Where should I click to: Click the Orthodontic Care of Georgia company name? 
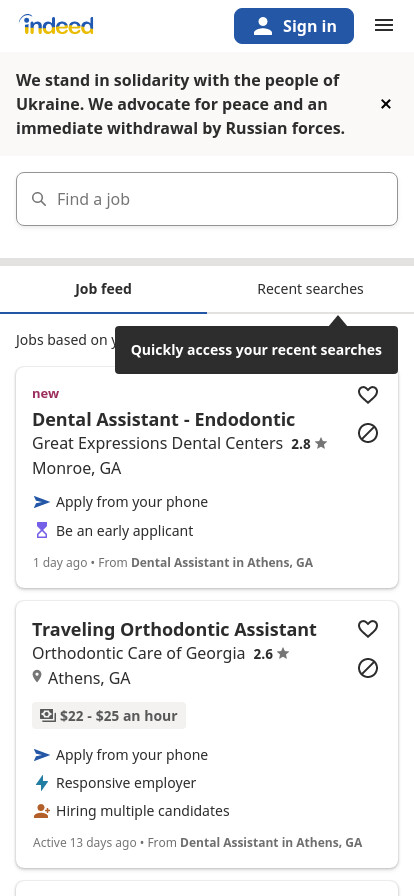click(138, 653)
